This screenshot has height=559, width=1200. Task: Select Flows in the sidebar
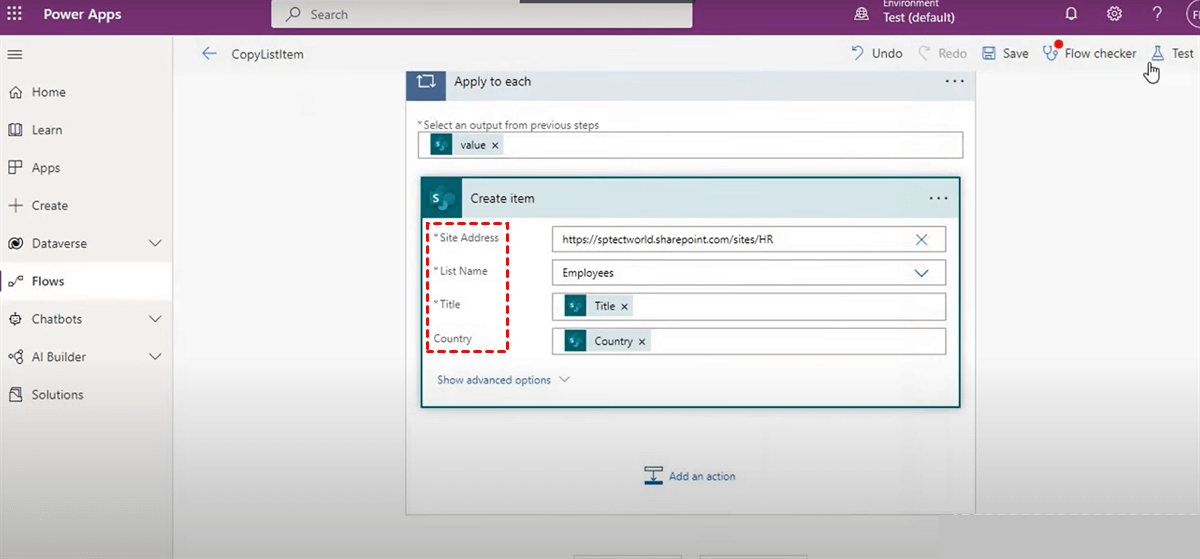click(x=86, y=282)
